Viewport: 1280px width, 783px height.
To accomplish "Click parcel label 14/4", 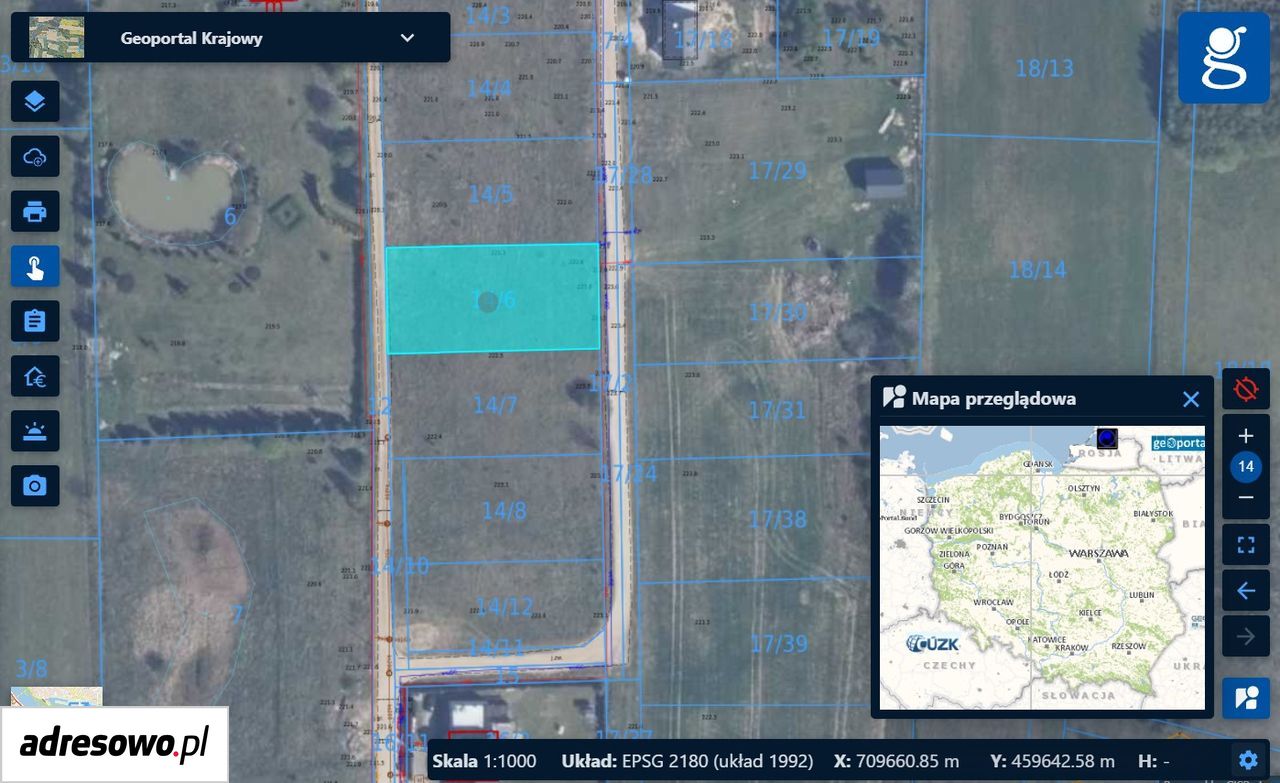I will (489, 88).
